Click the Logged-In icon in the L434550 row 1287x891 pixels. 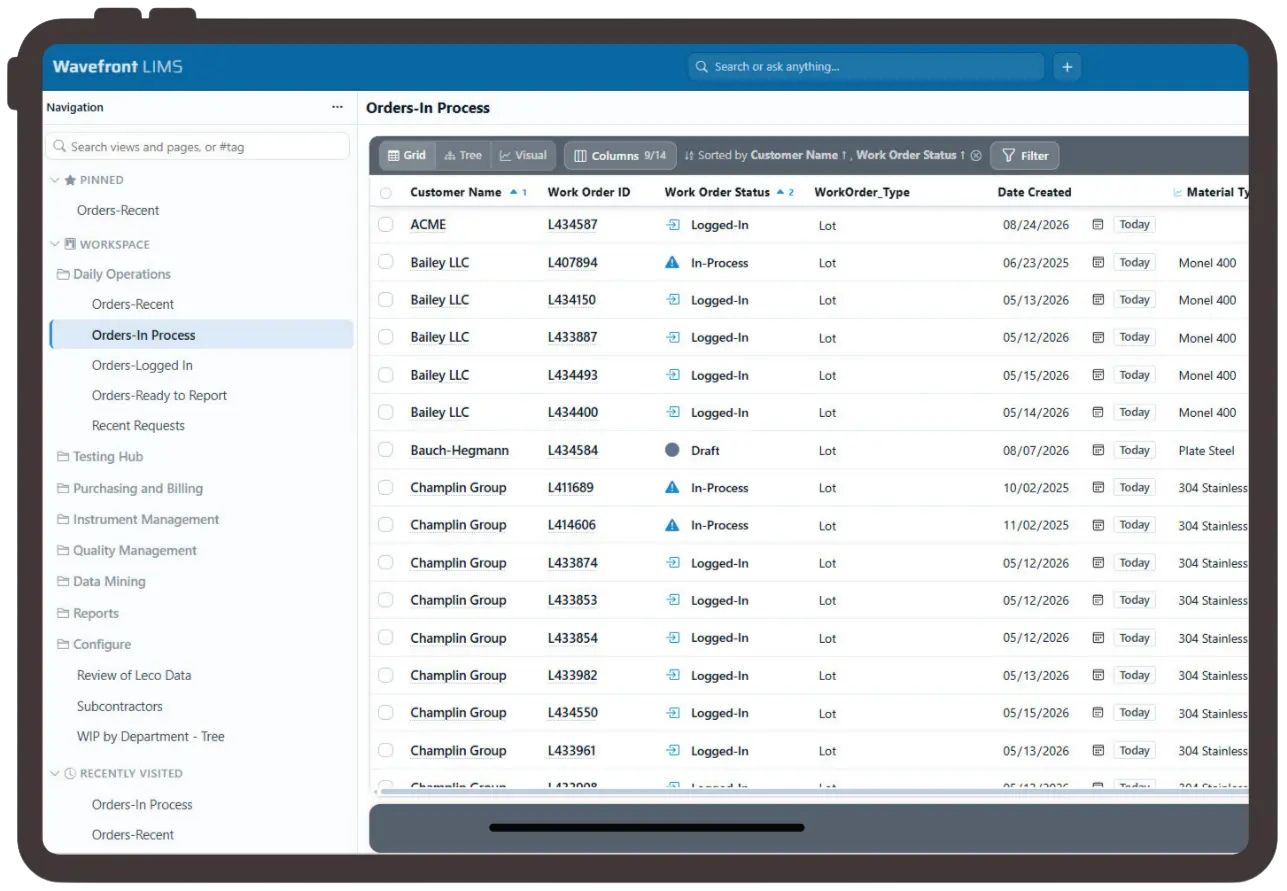click(673, 713)
